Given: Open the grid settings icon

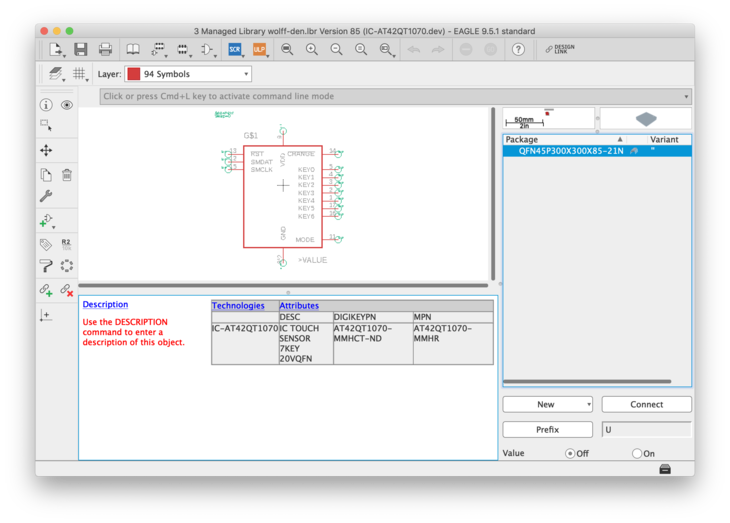Looking at the screenshot, I should tap(80, 74).
